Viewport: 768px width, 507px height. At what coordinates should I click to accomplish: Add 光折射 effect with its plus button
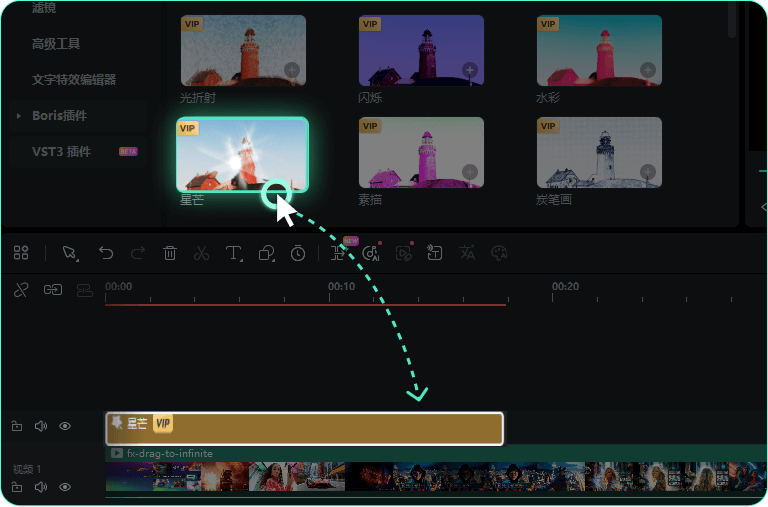(x=292, y=70)
